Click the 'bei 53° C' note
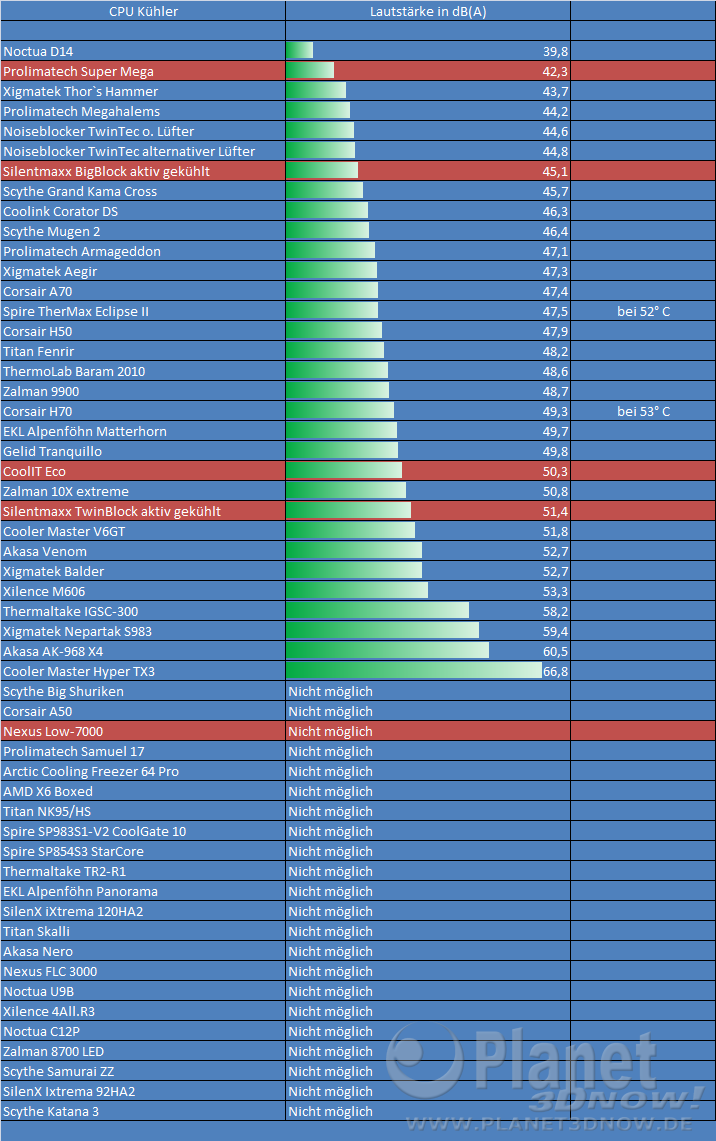Viewport: 716px width, 1141px height. click(x=643, y=411)
